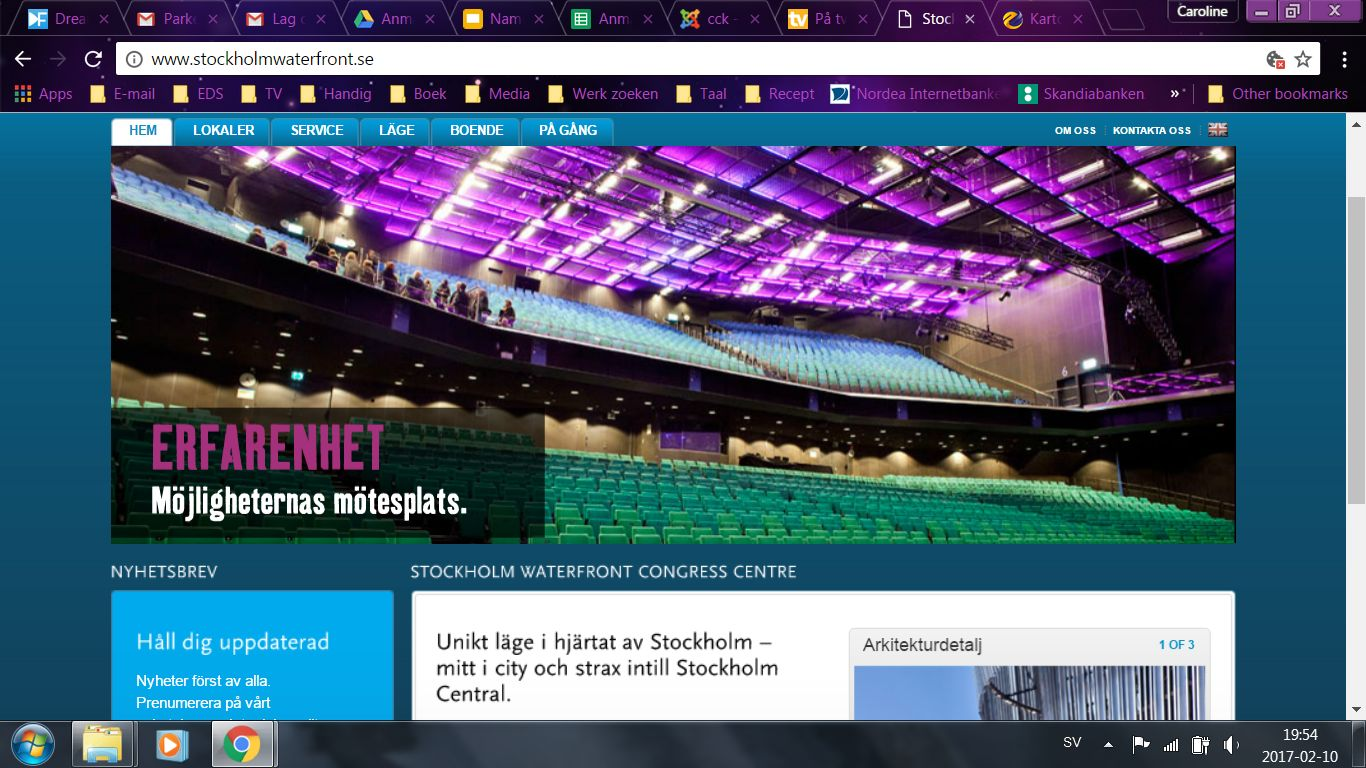Select the LOKALER navigation tab

[223, 131]
